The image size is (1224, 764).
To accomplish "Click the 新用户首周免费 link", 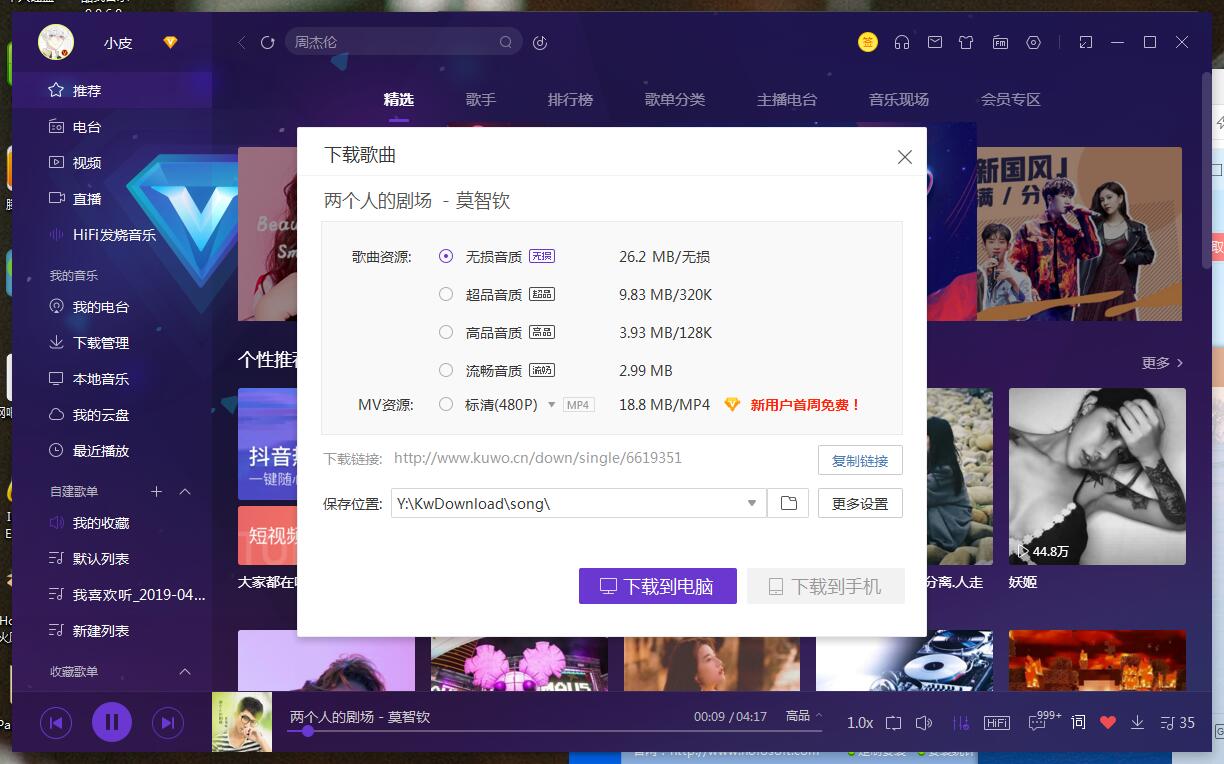I will (x=805, y=405).
